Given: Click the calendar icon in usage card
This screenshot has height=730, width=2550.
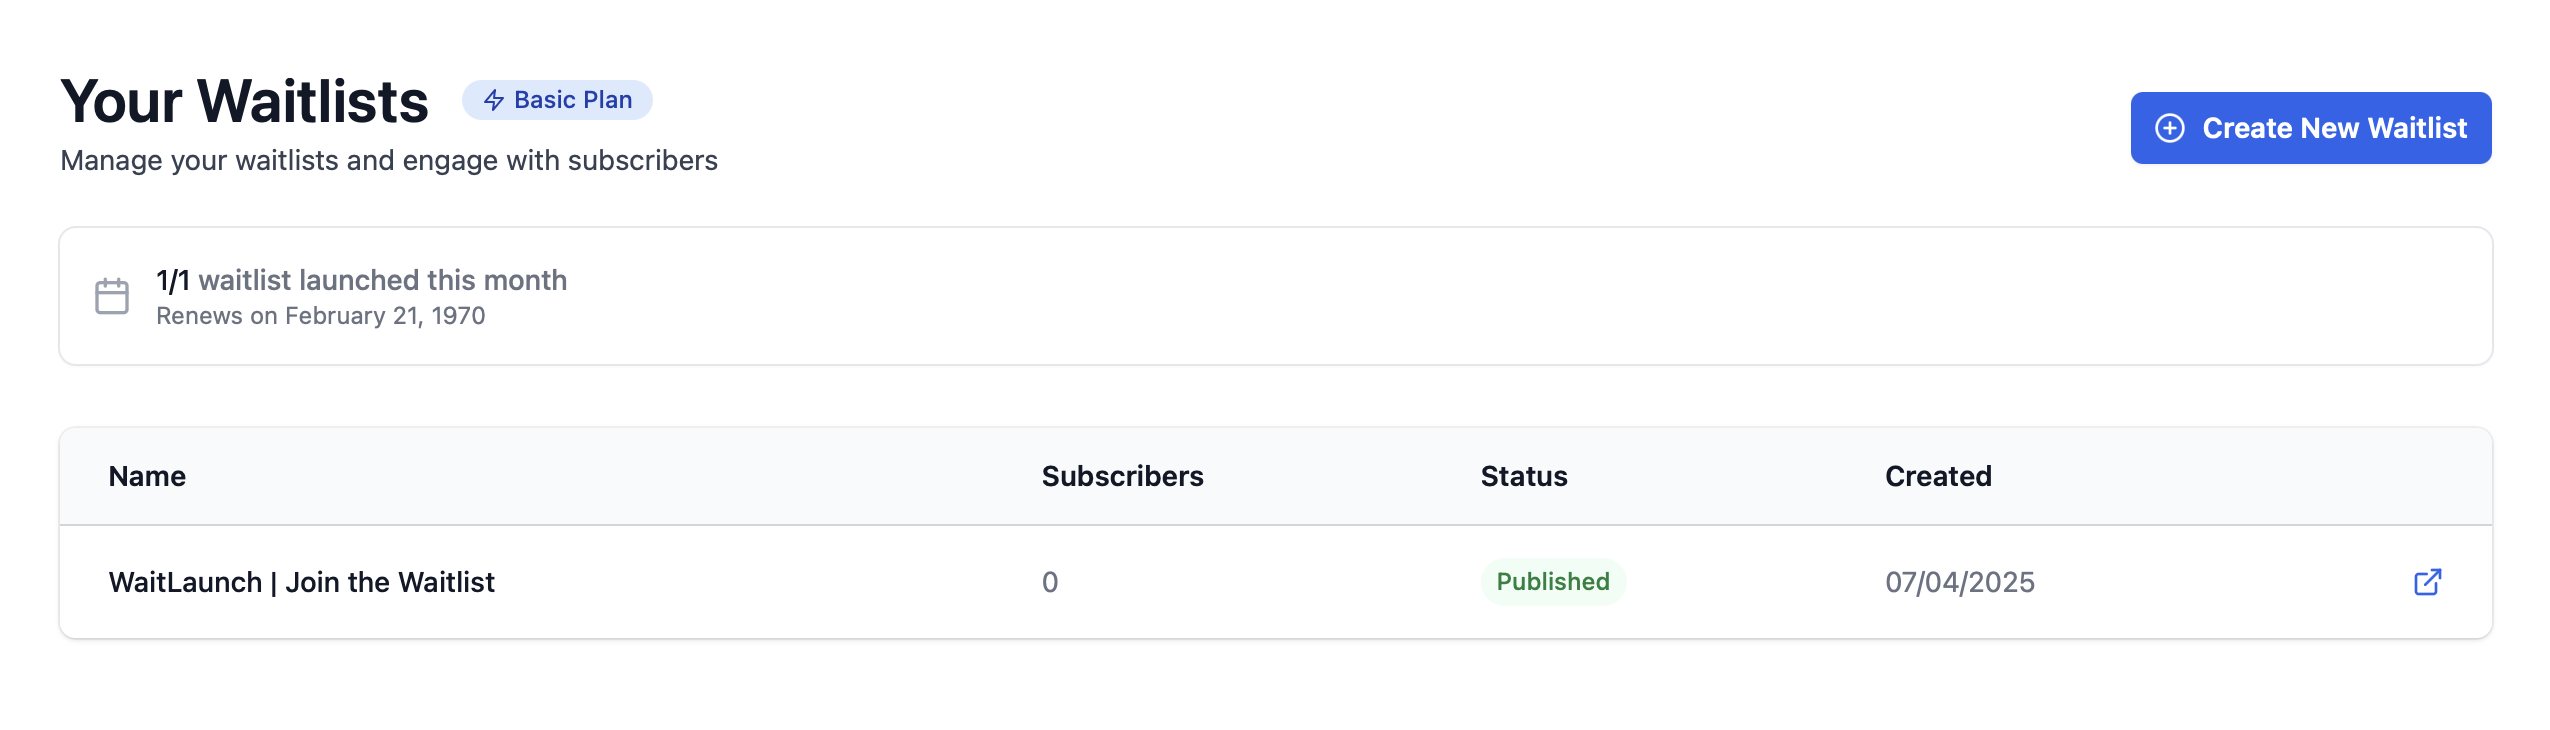Looking at the screenshot, I should pyautogui.click(x=112, y=296).
